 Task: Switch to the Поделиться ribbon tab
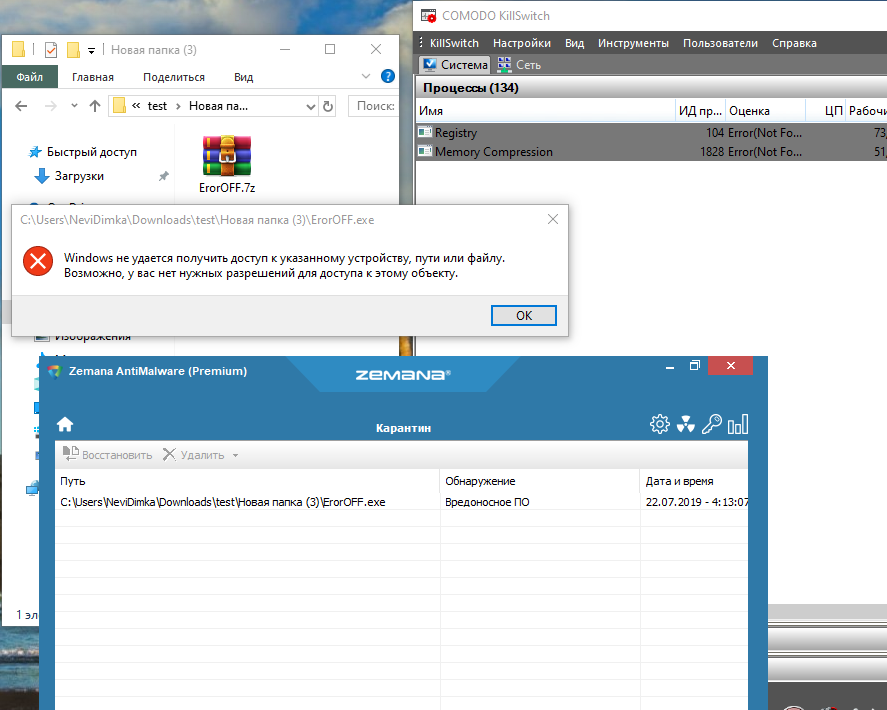point(174,77)
